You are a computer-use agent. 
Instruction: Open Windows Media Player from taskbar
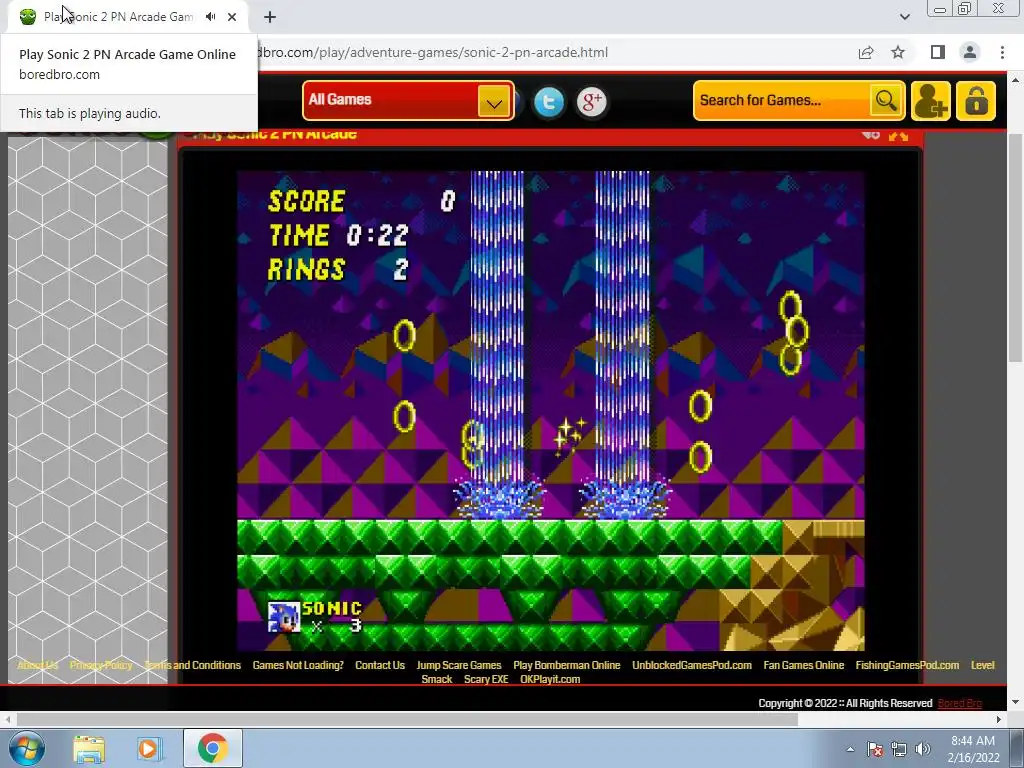(149, 748)
